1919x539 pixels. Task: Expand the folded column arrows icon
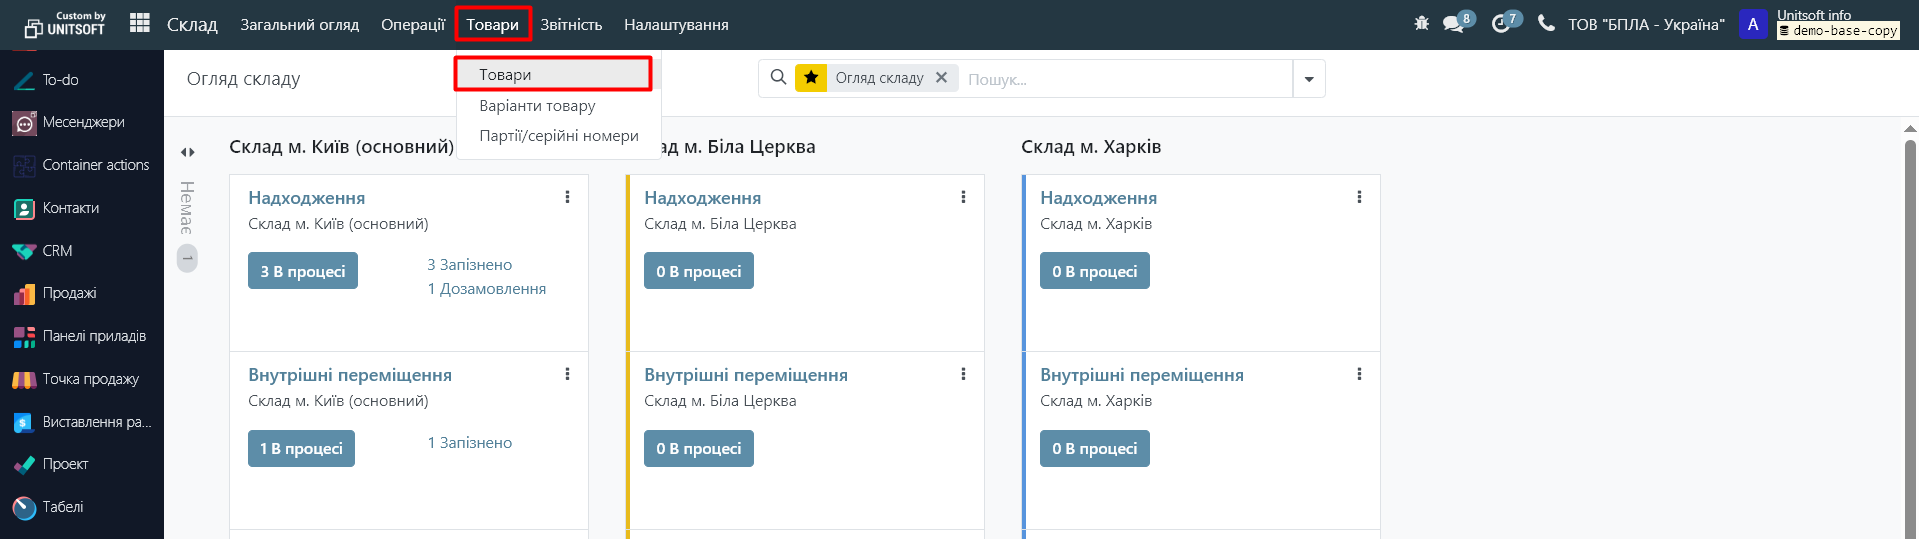[187, 152]
